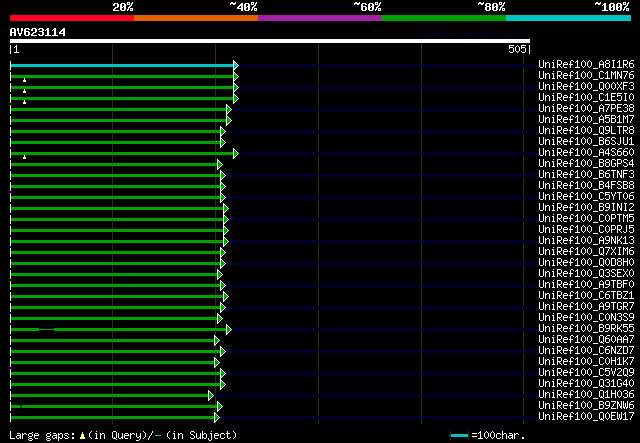Click the 505 end position label
Viewport: 640px width, 443px height.
[x=517, y=49]
